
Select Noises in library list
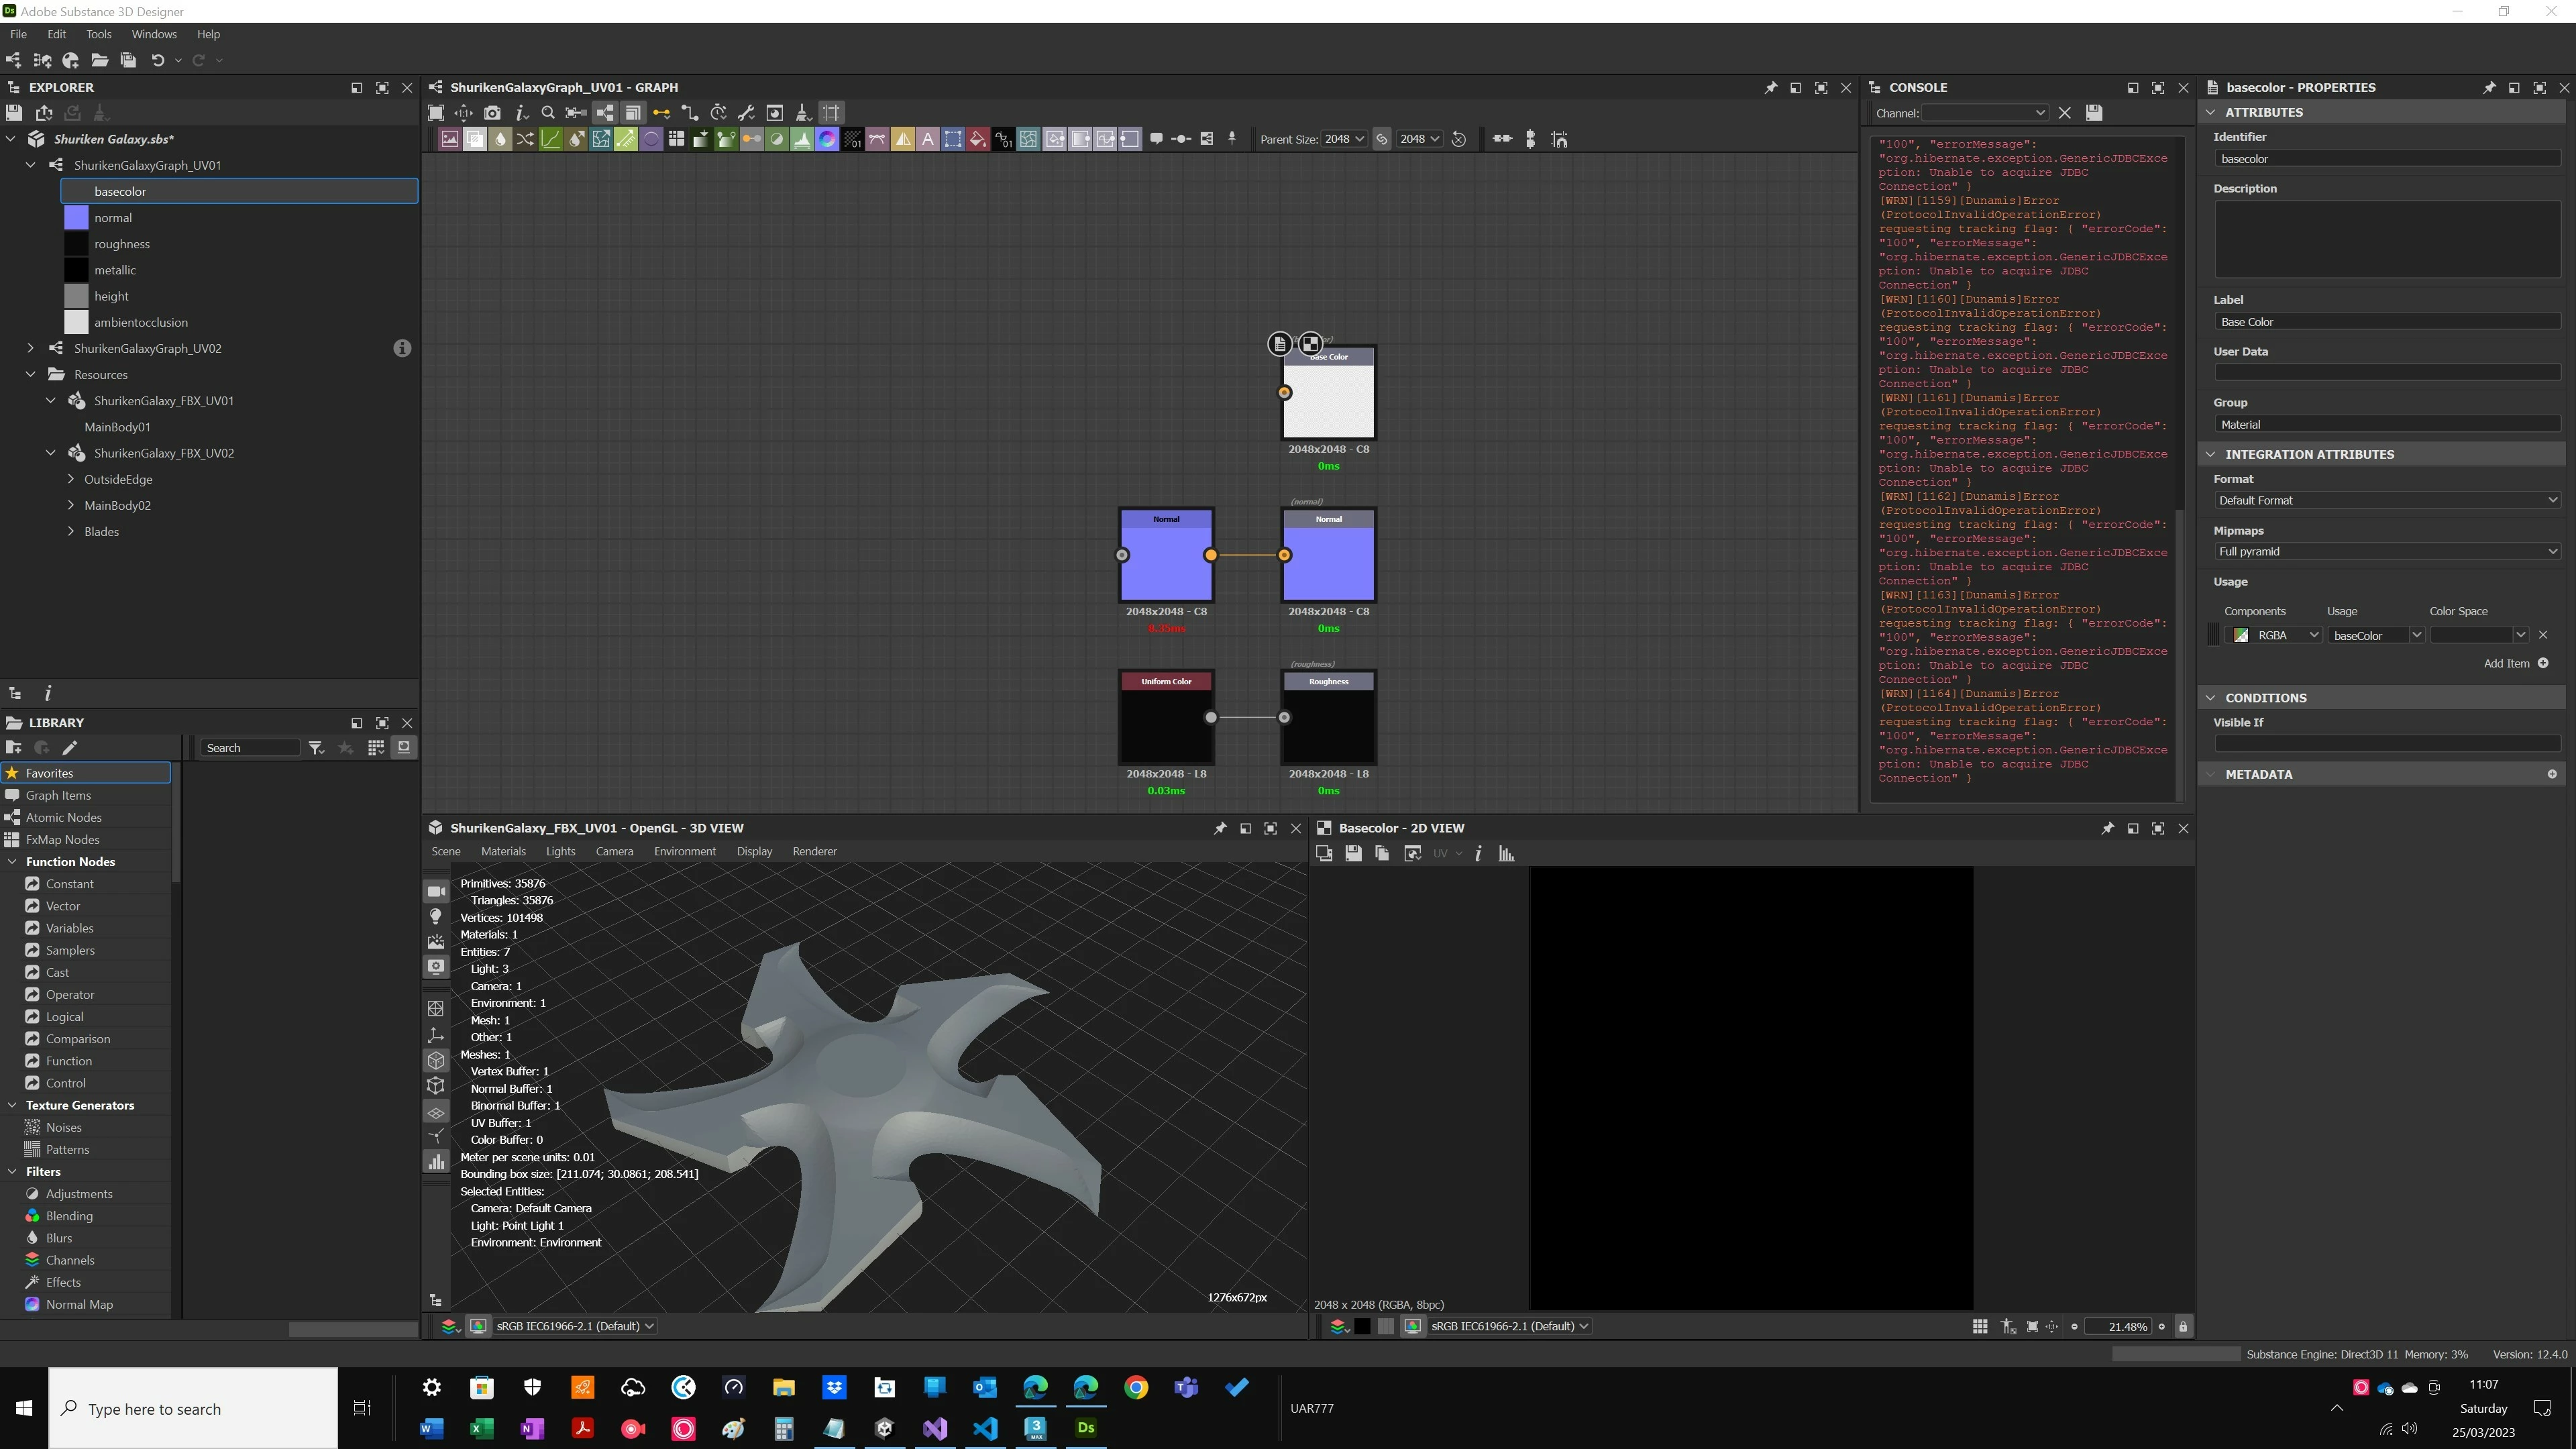tap(63, 1127)
